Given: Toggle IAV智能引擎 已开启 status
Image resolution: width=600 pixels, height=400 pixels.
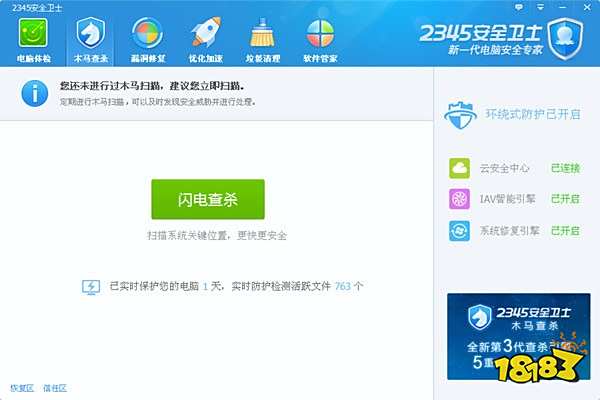Looking at the screenshot, I should pos(565,199).
